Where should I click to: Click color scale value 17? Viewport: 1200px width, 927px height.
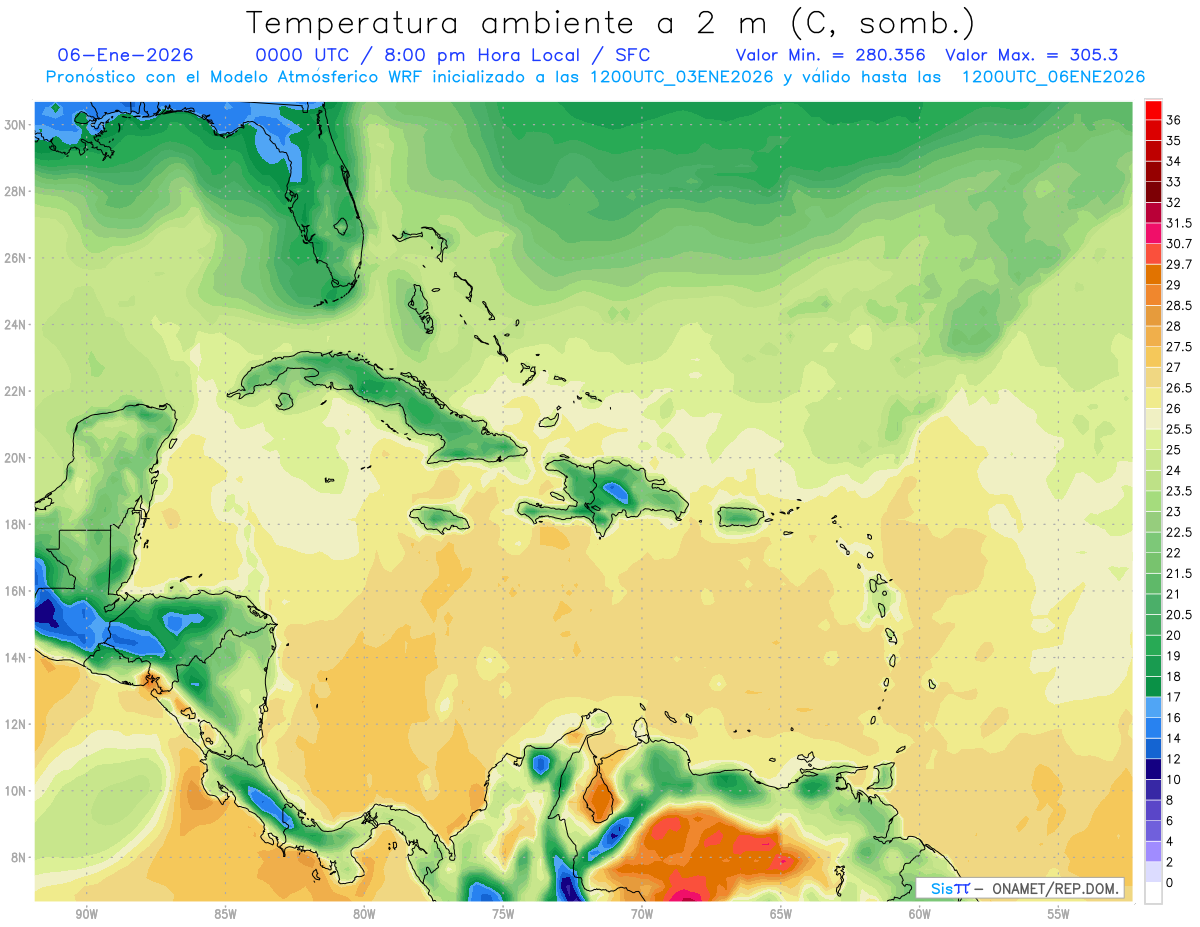tap(1174, 697)
